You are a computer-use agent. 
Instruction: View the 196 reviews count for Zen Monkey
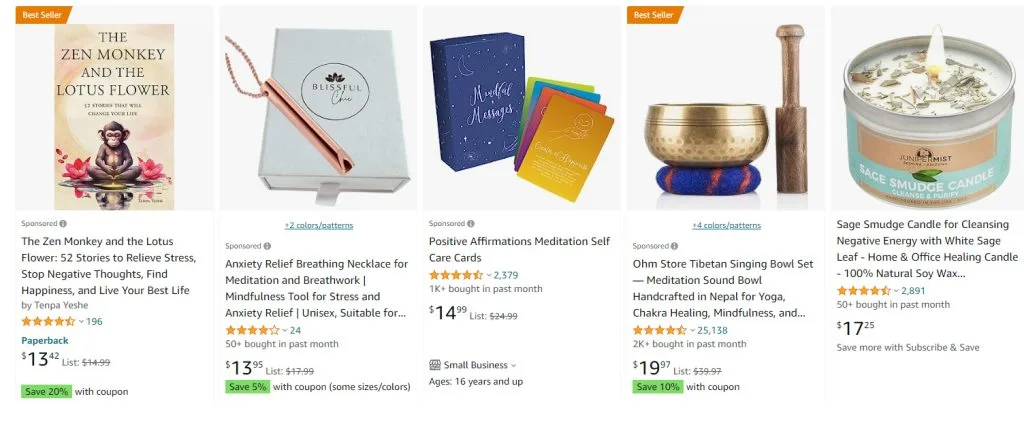(x=94, y=321)
